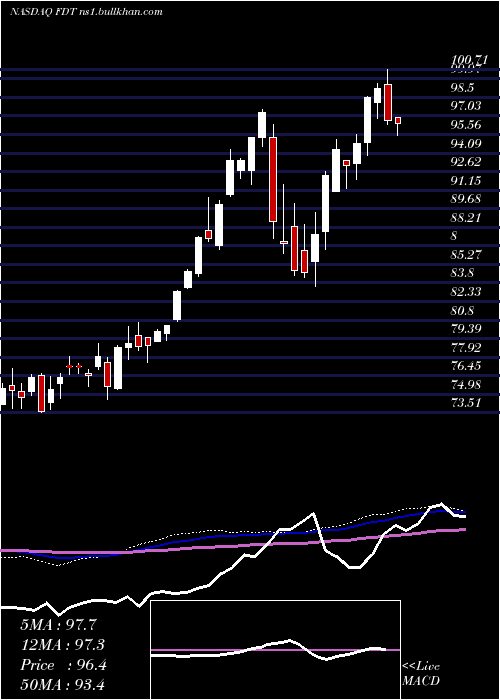Click the 82.33 price label
500x700 pixels.
[x=466, y=292]
